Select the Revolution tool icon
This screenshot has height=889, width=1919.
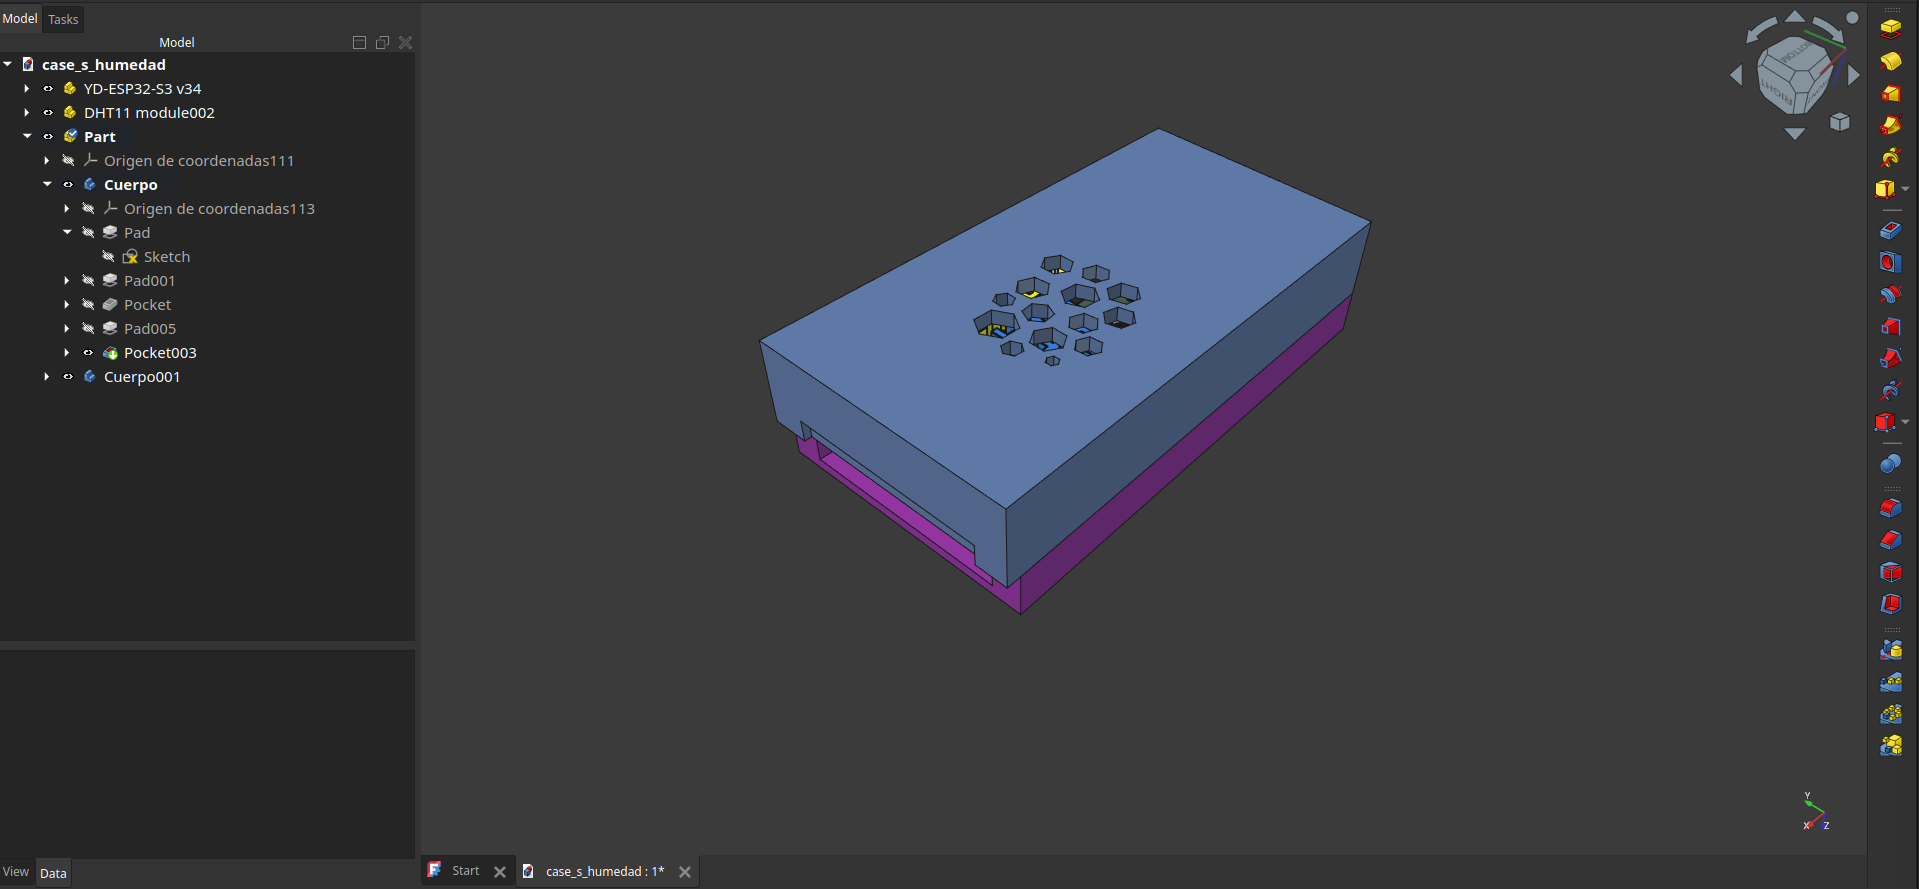[x=1890, y=61]
